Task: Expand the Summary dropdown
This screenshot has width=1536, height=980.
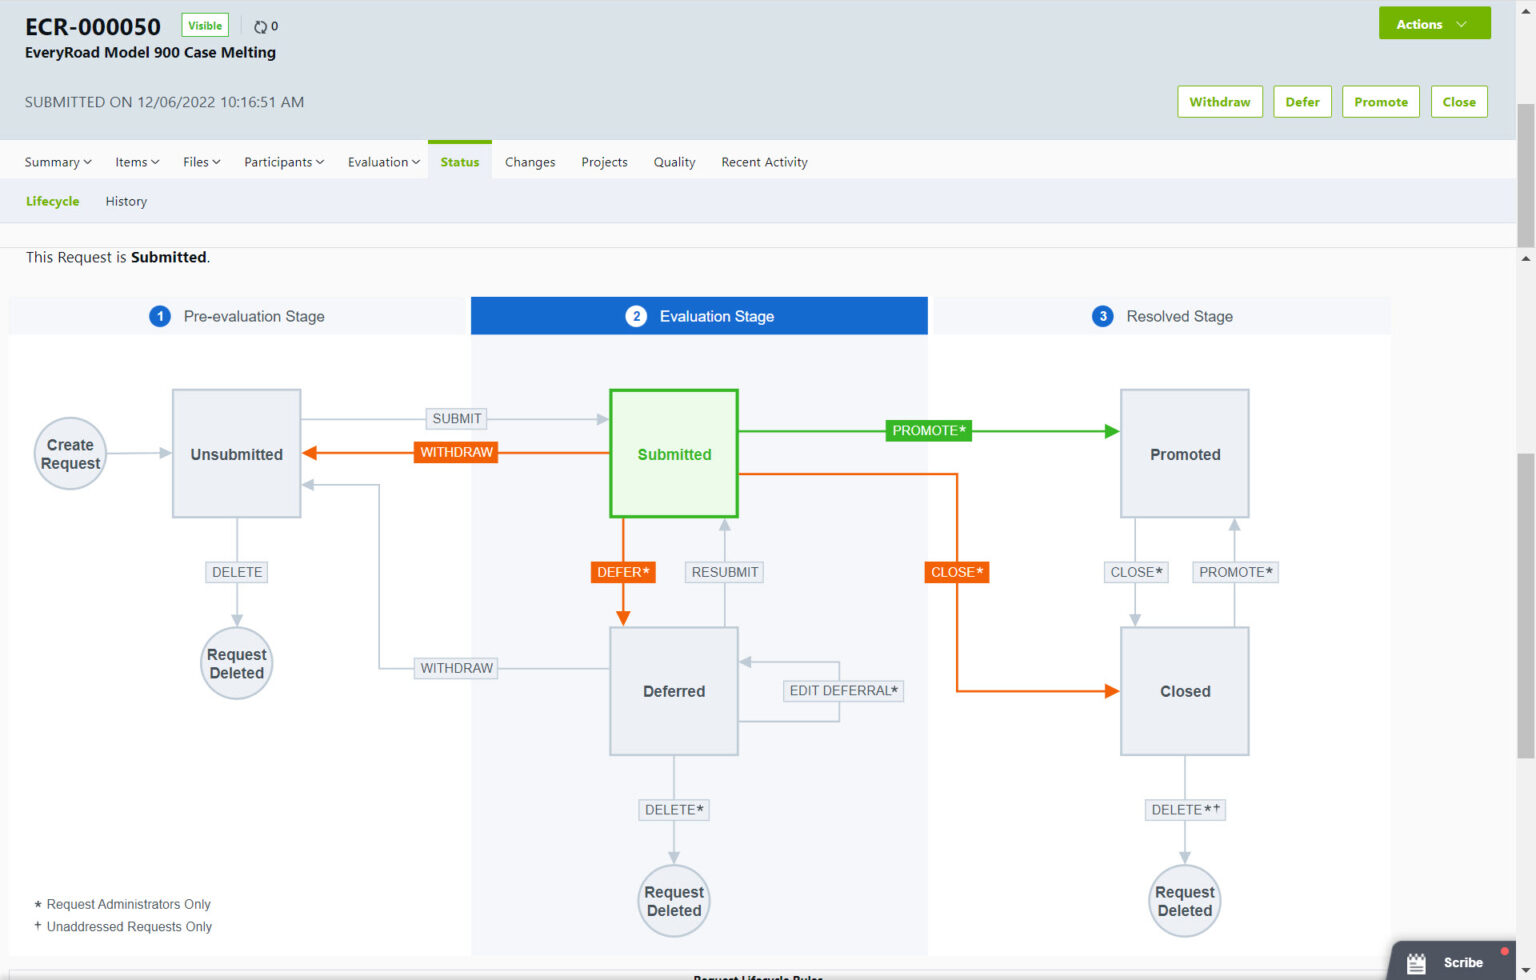Action: [x=56, y=161]
